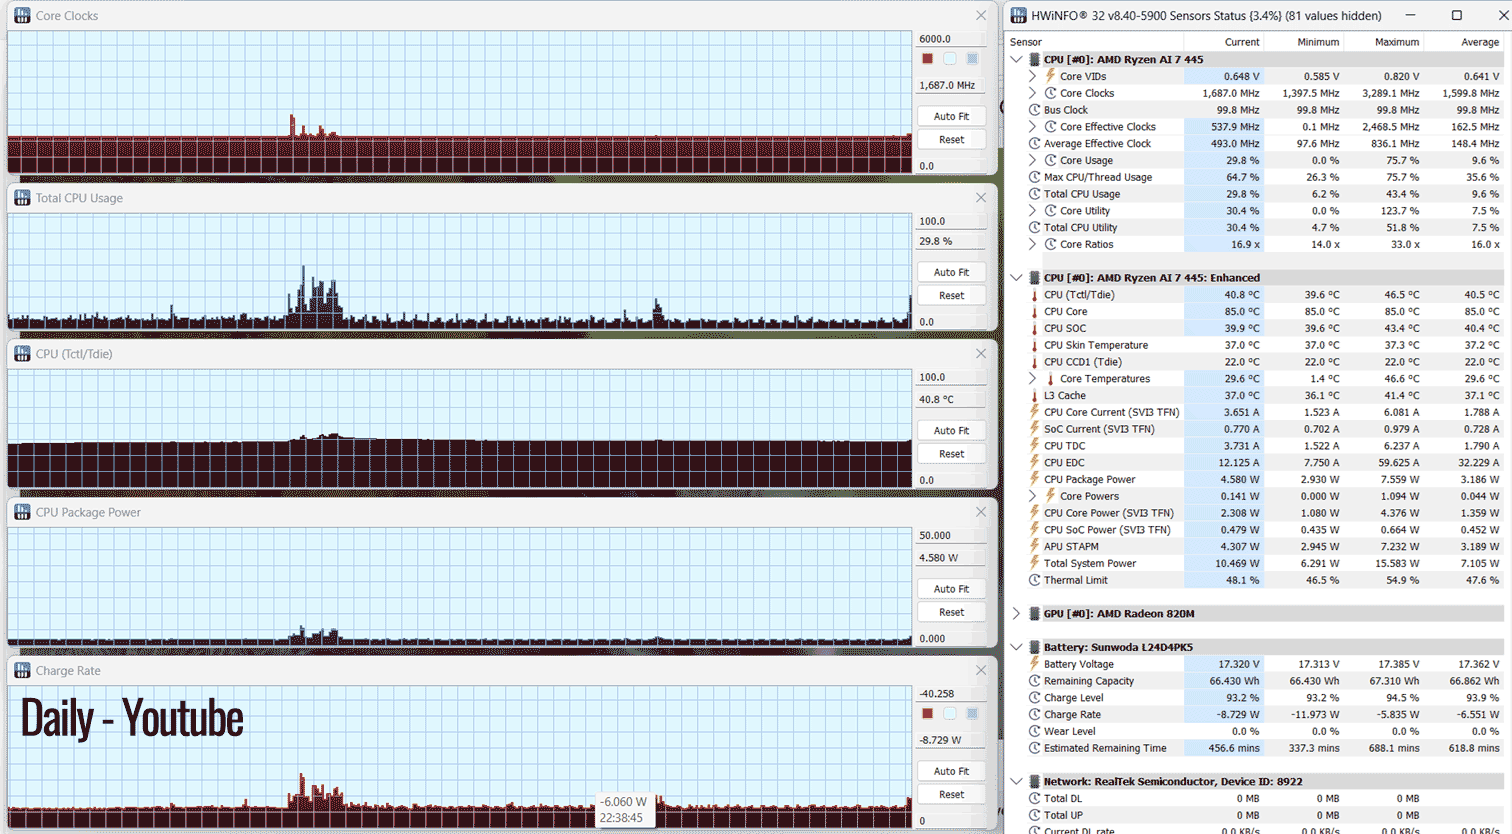
Task: Expand the Core Ratios row
Action: (x=1033, y=244)
